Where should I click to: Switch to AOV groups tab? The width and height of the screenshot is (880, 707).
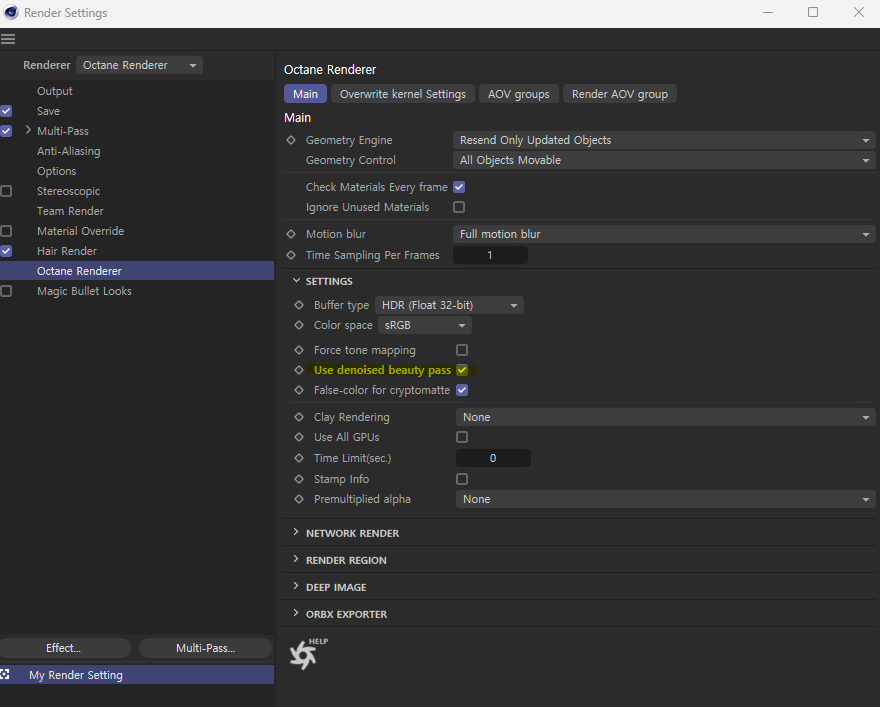click(519, 94)
